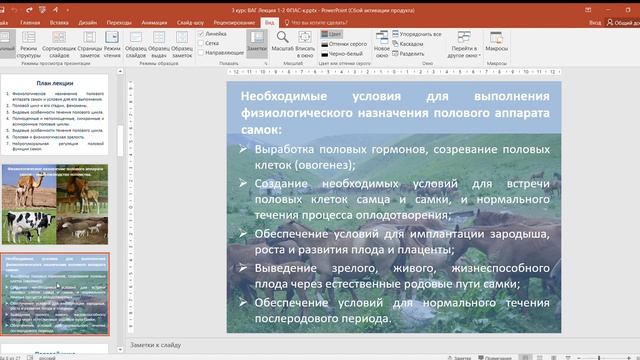This screenshot has width=640, height=360.
Task: Click the Вход sign-in link
Action: (x=595, y=23)
